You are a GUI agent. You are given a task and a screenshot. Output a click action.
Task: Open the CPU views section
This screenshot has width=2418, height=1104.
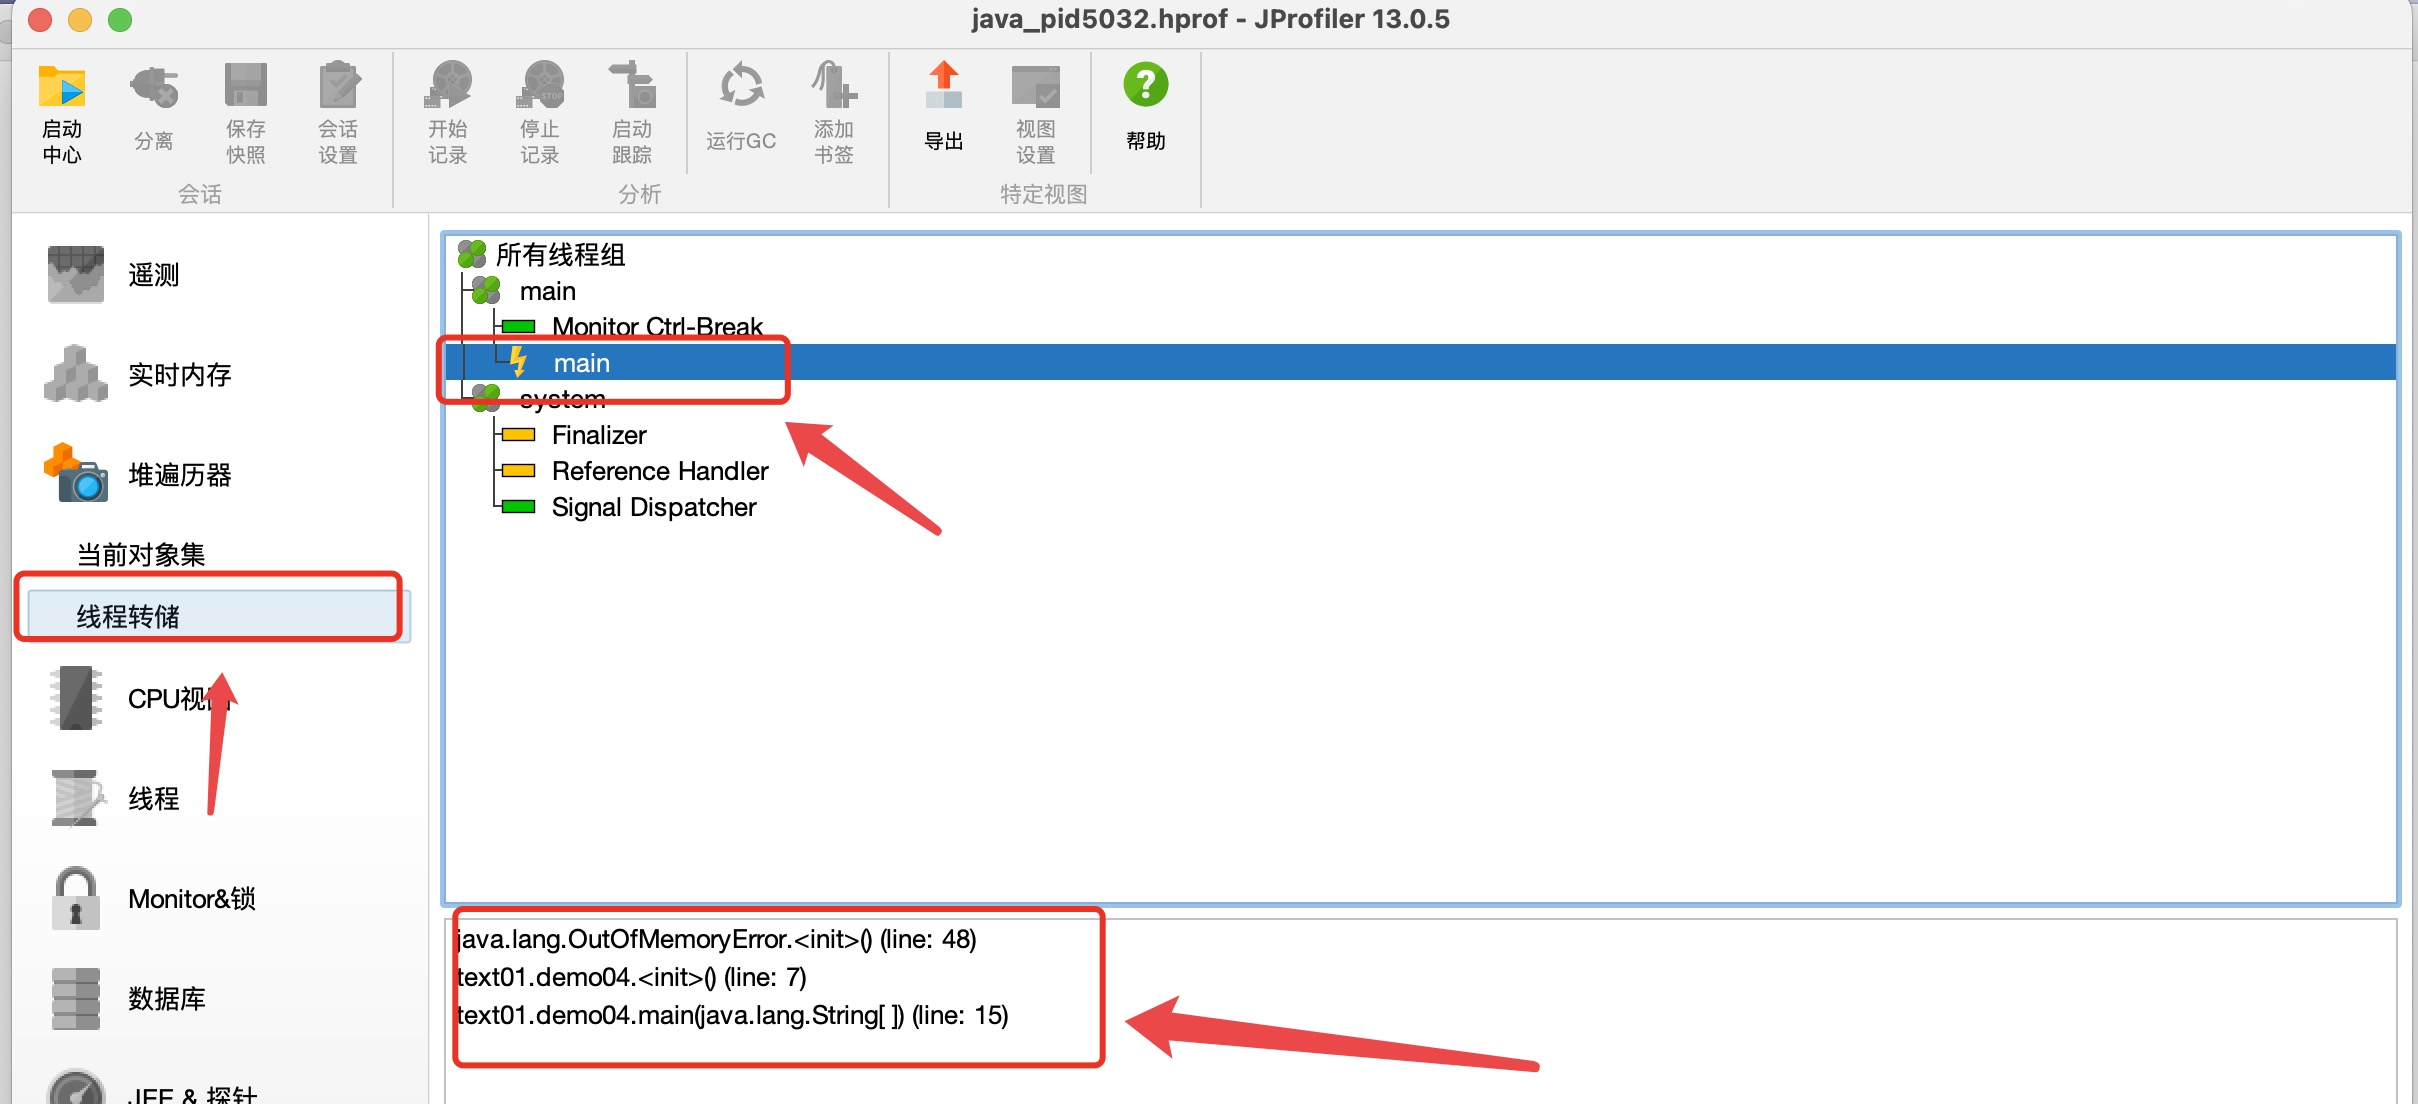[138, 699]
